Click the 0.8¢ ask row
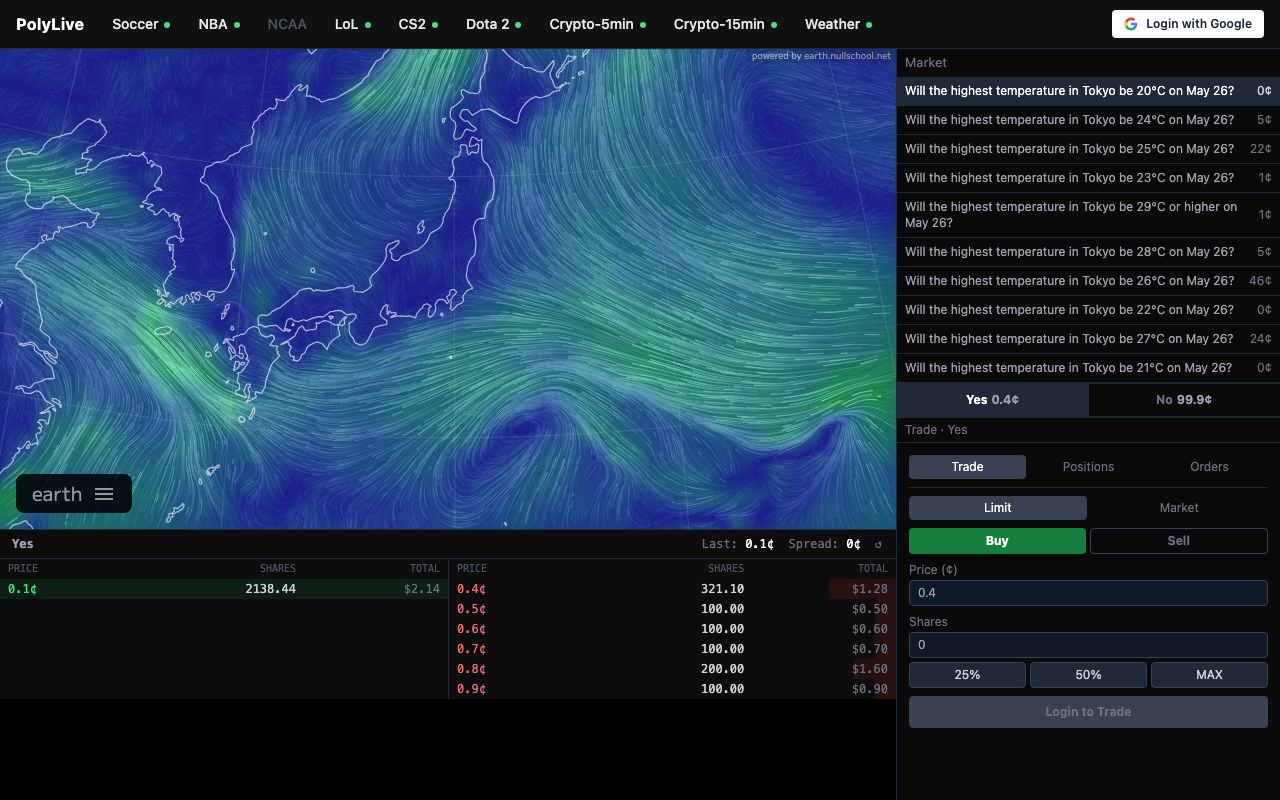This screenshot has height=800, width=1280. [x=672, y=669]
